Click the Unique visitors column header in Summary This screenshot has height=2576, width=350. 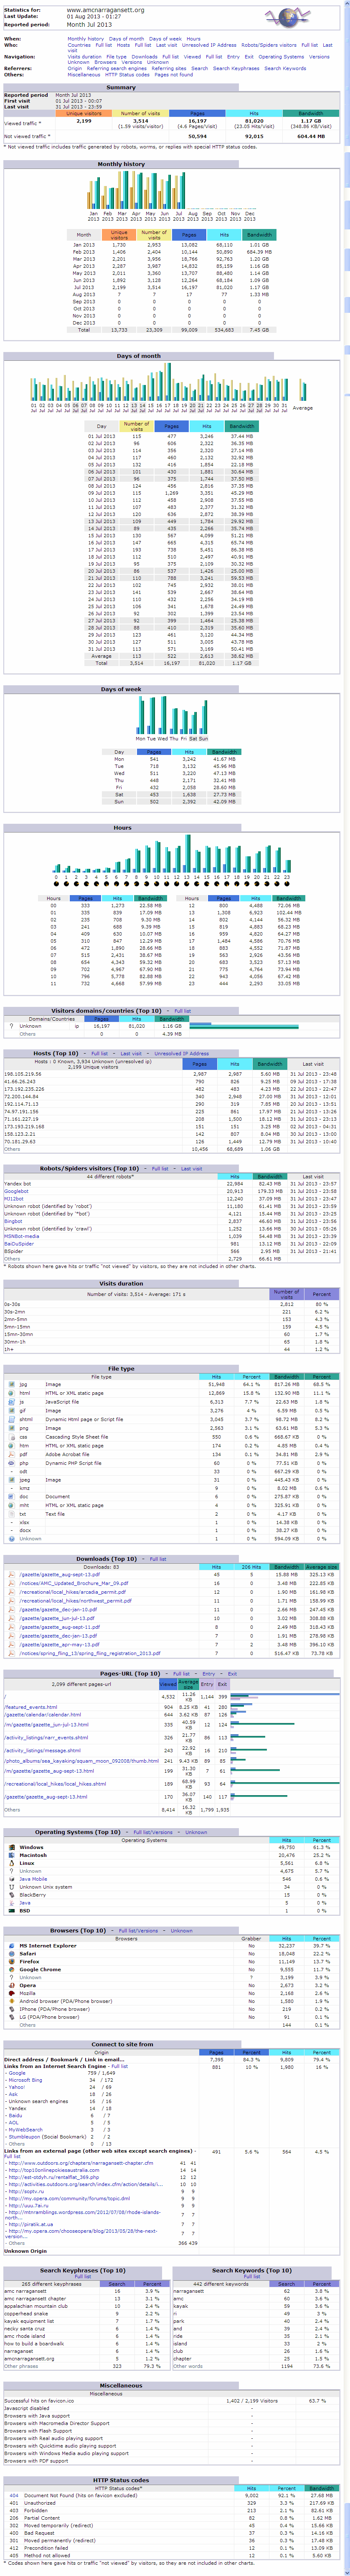(x=84, y=113)
